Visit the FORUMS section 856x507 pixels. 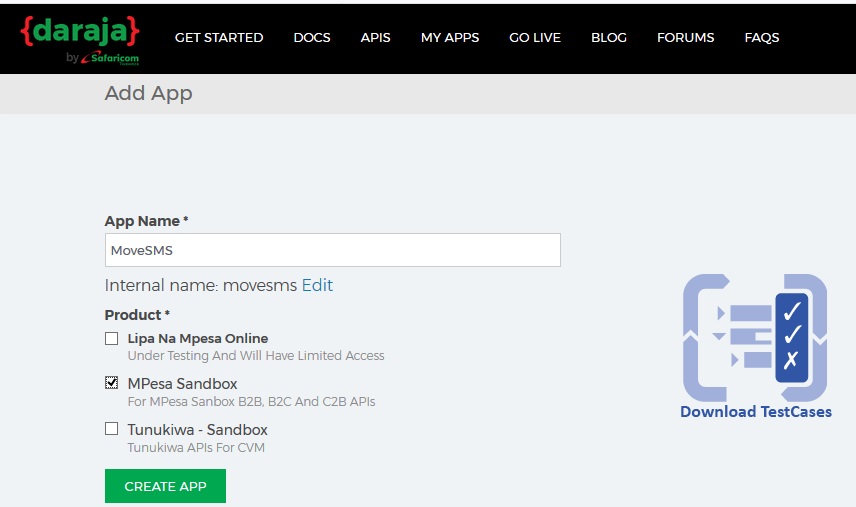[686, 38]
